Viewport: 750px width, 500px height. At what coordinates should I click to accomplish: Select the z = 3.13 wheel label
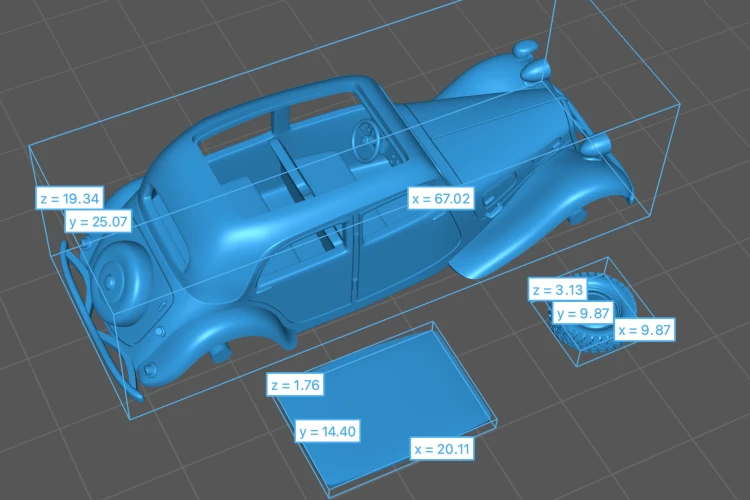(x=558, y=289)
